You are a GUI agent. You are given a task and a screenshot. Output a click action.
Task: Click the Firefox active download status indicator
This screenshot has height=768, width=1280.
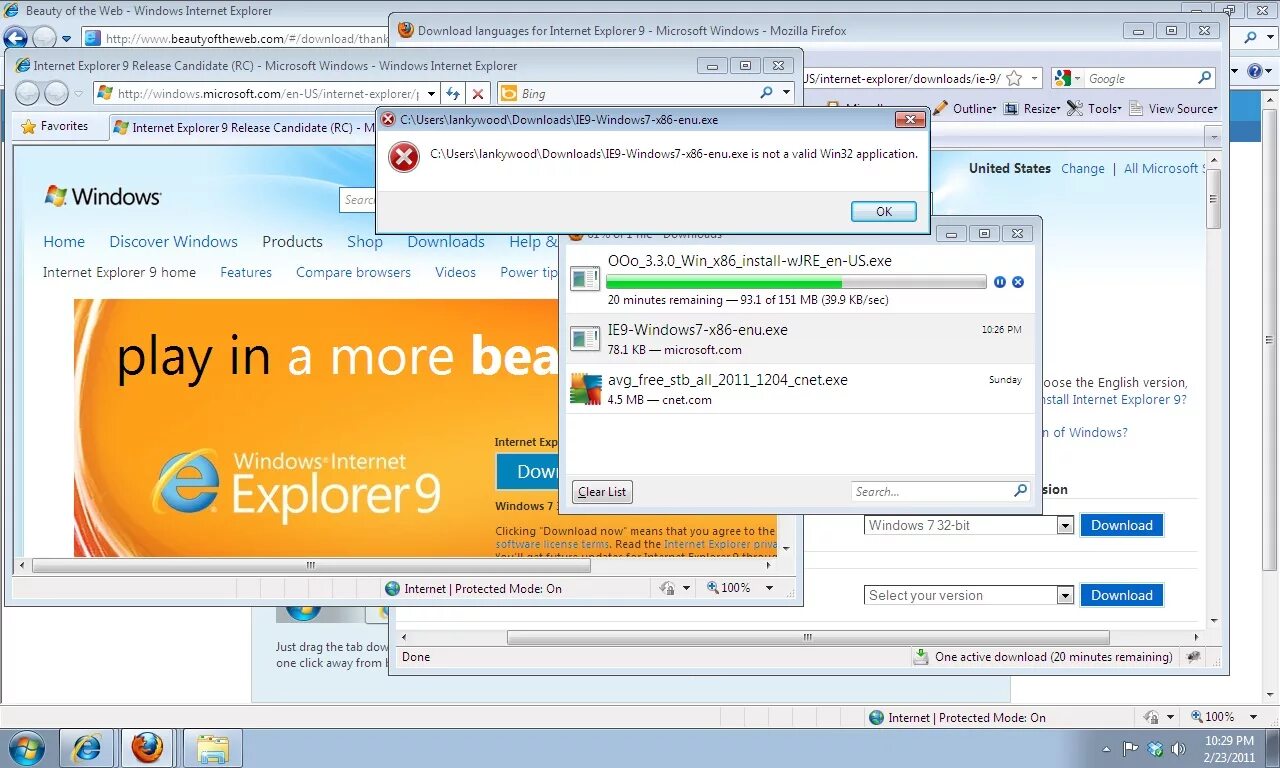tap(1043, 657)
